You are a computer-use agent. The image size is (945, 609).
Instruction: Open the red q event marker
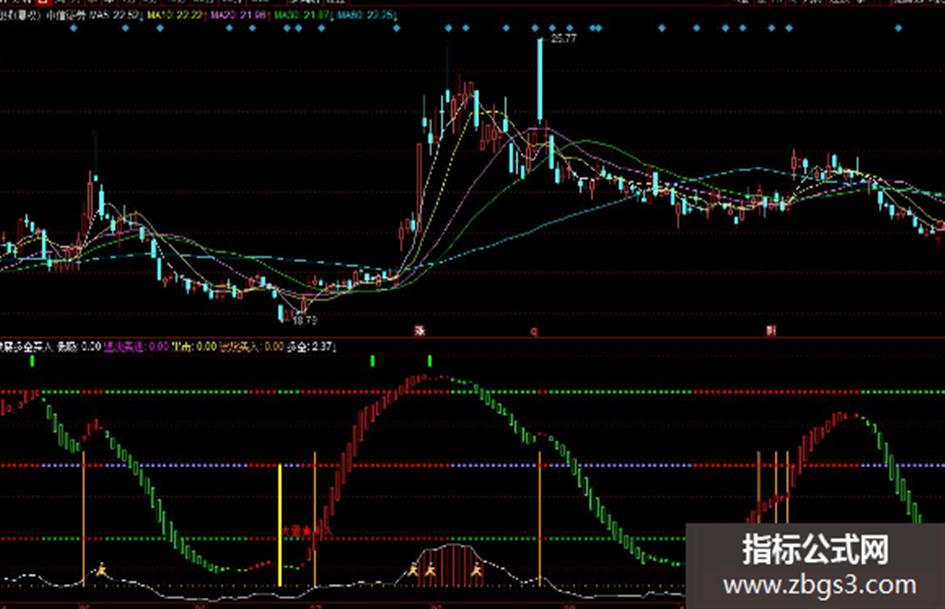click(533, 331)
